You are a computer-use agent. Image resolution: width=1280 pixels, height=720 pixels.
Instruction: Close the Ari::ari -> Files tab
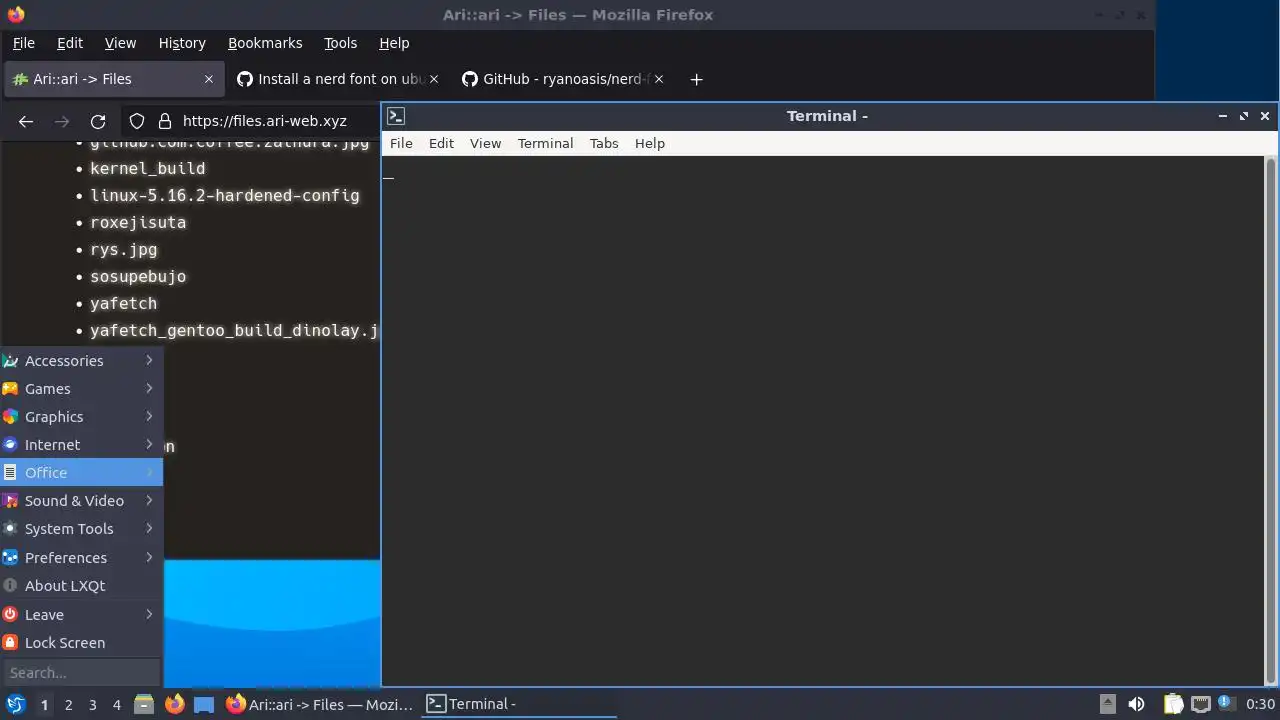[x=209, y=79]
